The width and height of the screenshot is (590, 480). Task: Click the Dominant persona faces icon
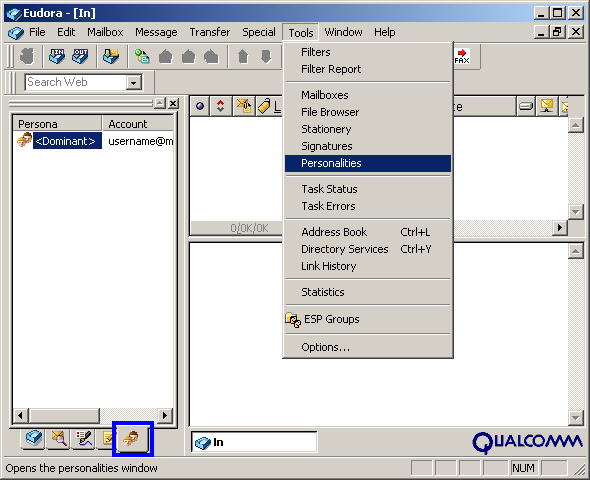pyautogui.click(x=24, y=140)
